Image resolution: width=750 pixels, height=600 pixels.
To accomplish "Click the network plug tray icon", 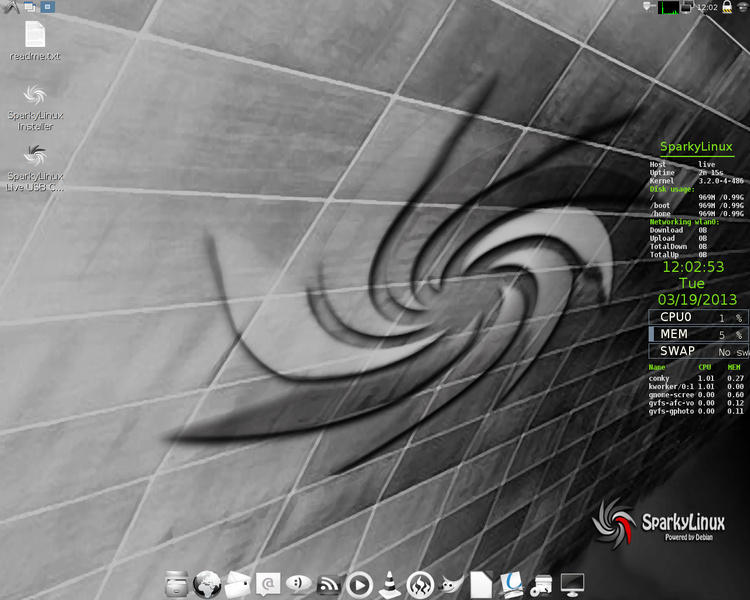I will 649,7.
